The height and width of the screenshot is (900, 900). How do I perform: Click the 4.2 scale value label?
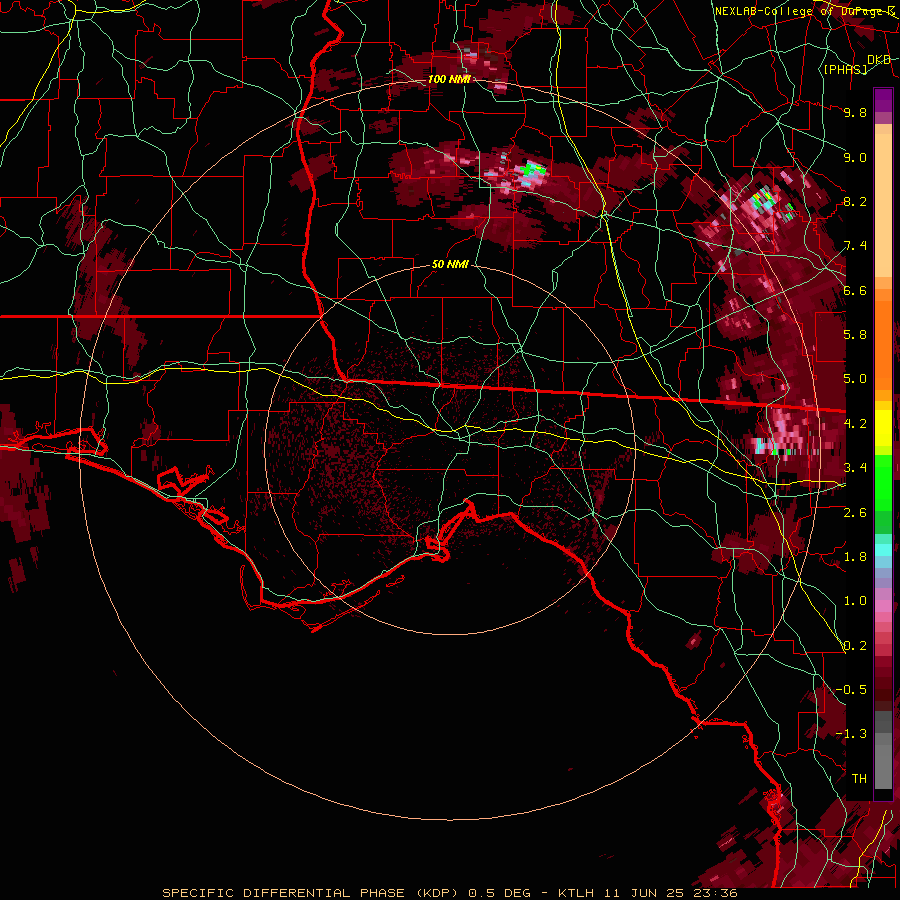coord(855,424)
